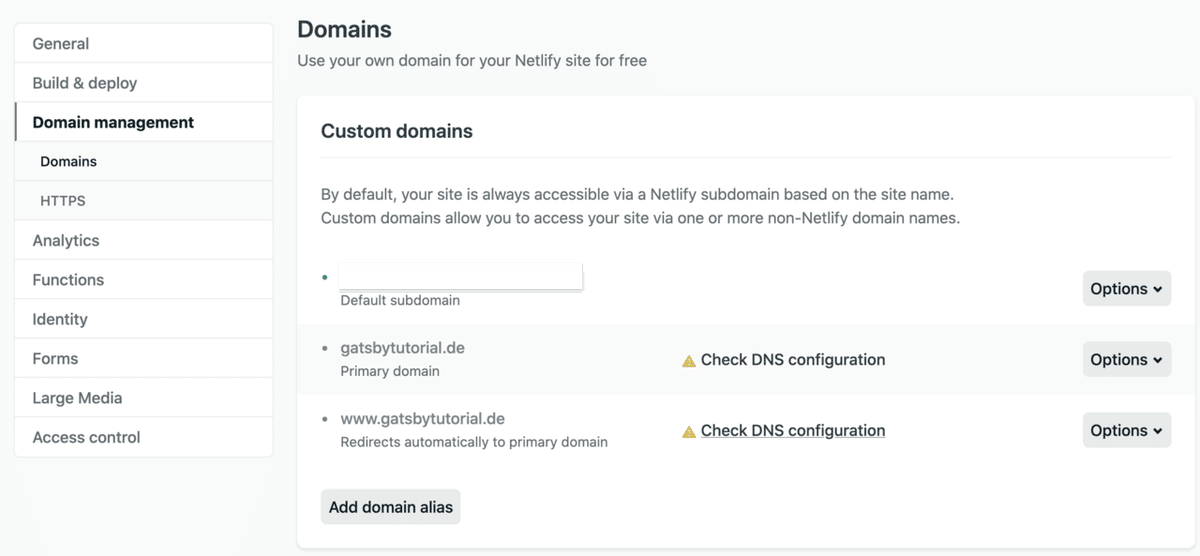Go to Build & deploy settings

pyautogui.click(x=85, y=83)
